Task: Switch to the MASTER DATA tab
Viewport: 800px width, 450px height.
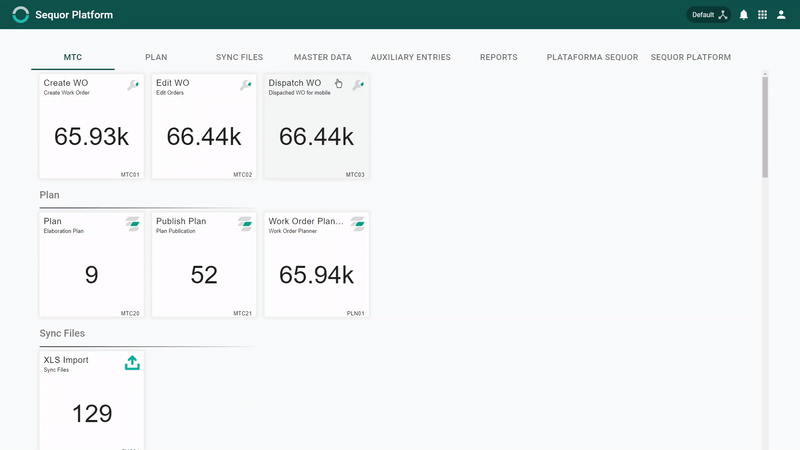Action: pos(322,57)
